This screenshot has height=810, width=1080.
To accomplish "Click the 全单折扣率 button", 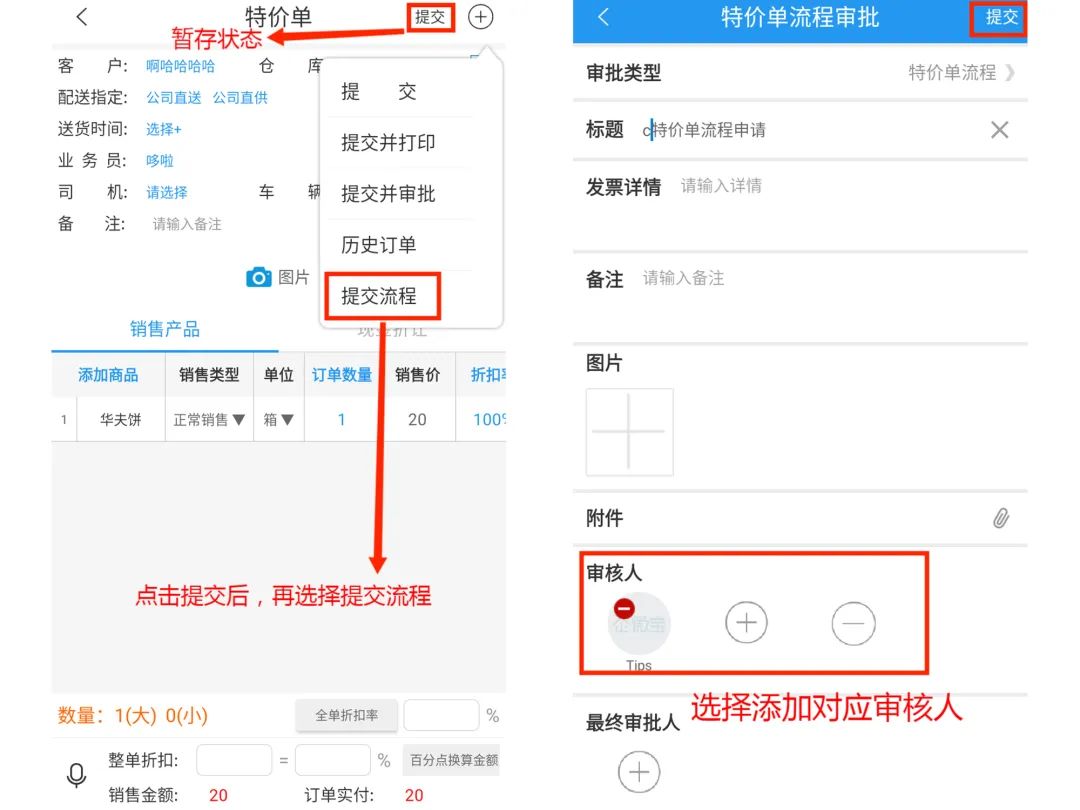I will 346,716.
